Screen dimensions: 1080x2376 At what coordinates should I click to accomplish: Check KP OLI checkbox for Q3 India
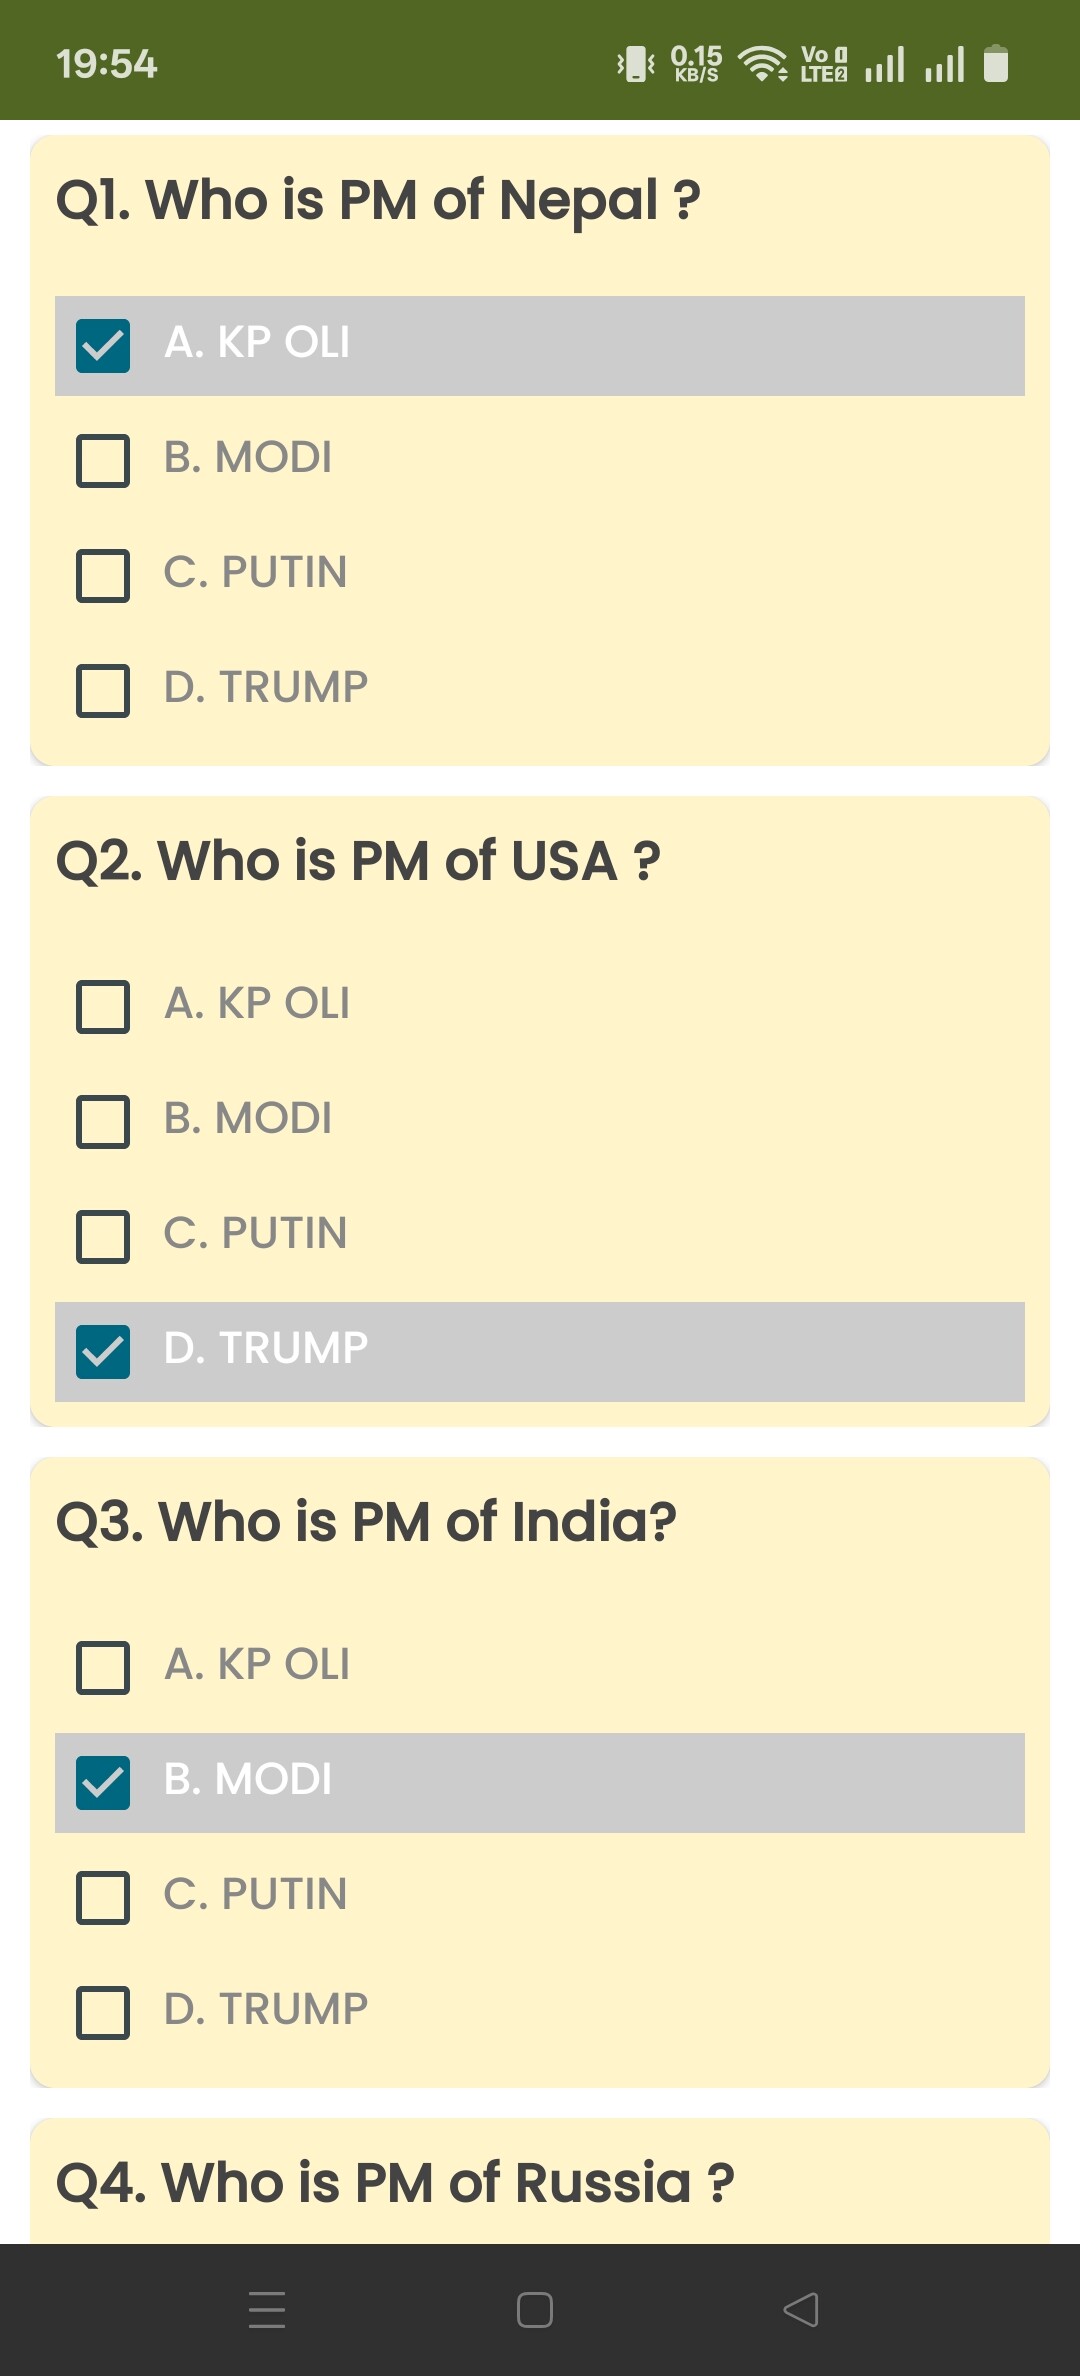coord(103,1668)
